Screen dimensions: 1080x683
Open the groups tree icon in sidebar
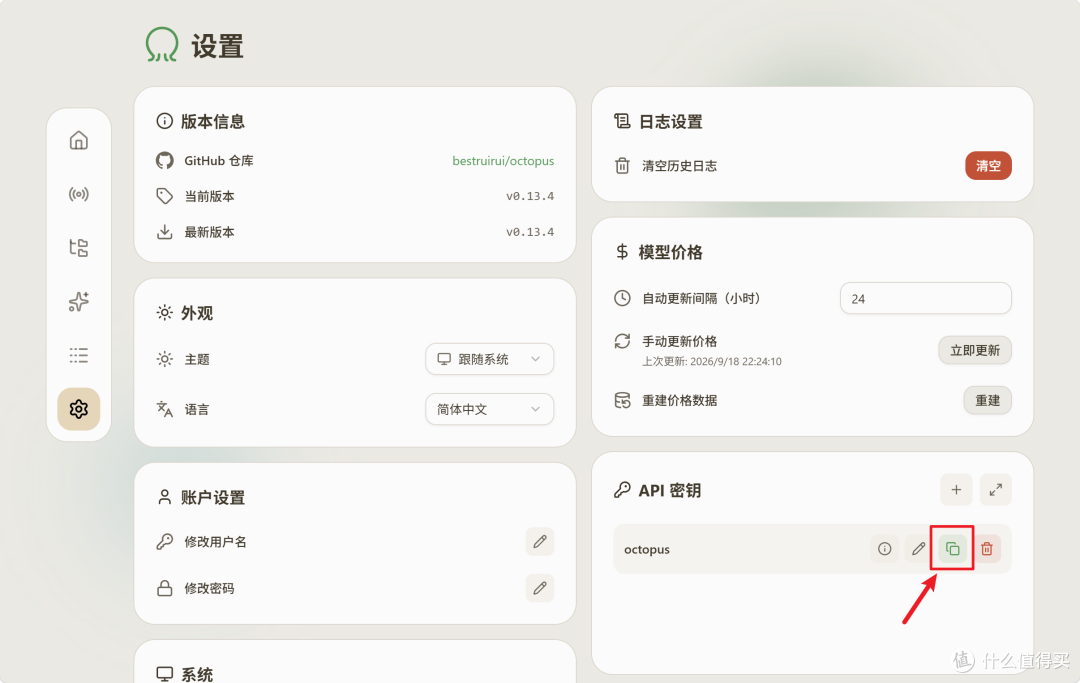tap(79, 248)
